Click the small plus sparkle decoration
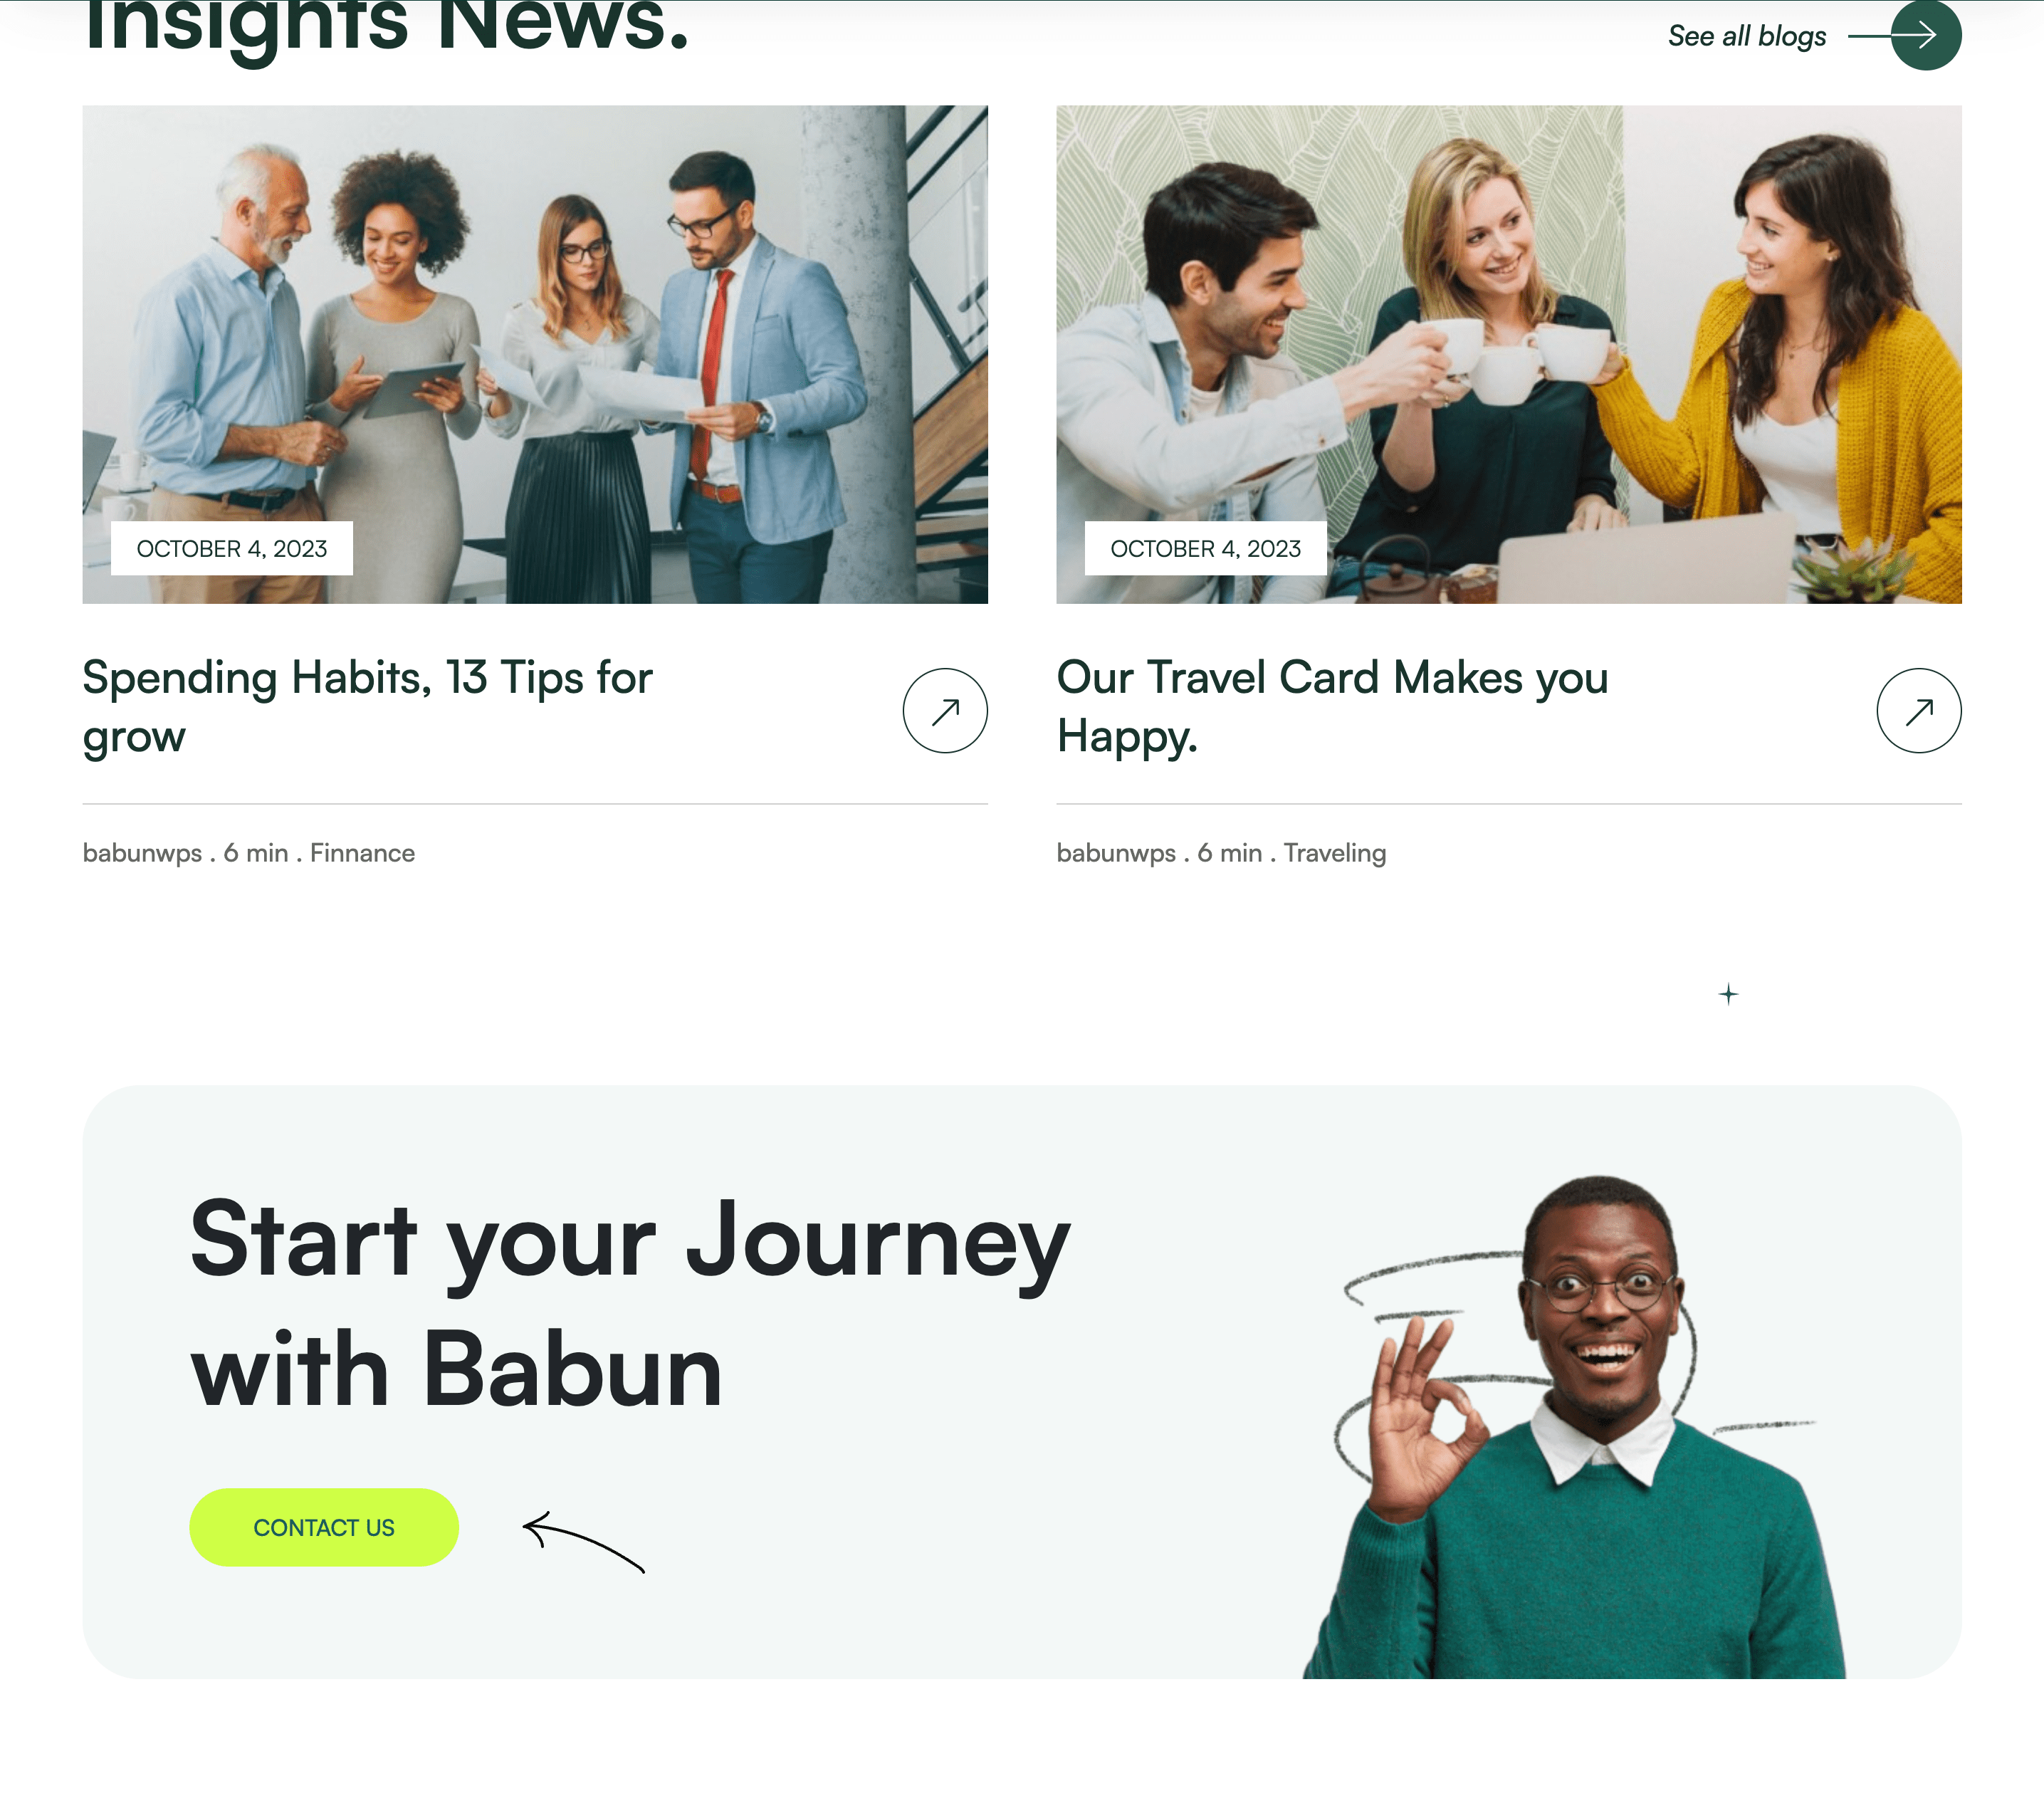Screen dimensions: 2044x1803 coord(1728,994)
